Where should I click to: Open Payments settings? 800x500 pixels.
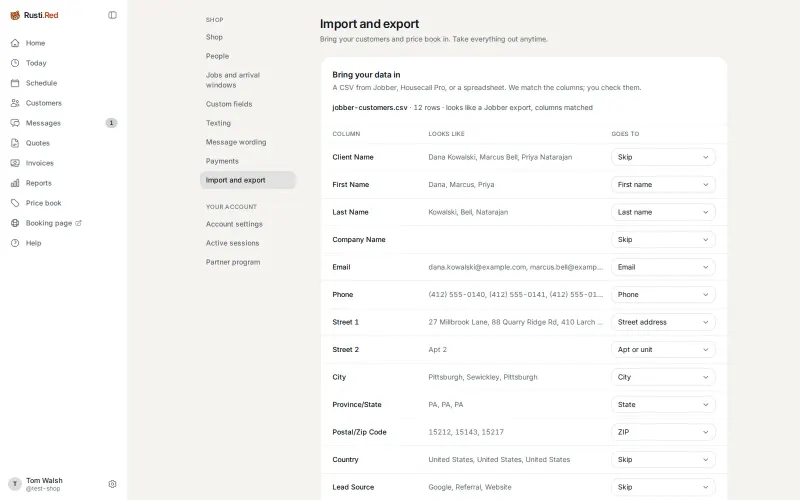click(248, 161)
